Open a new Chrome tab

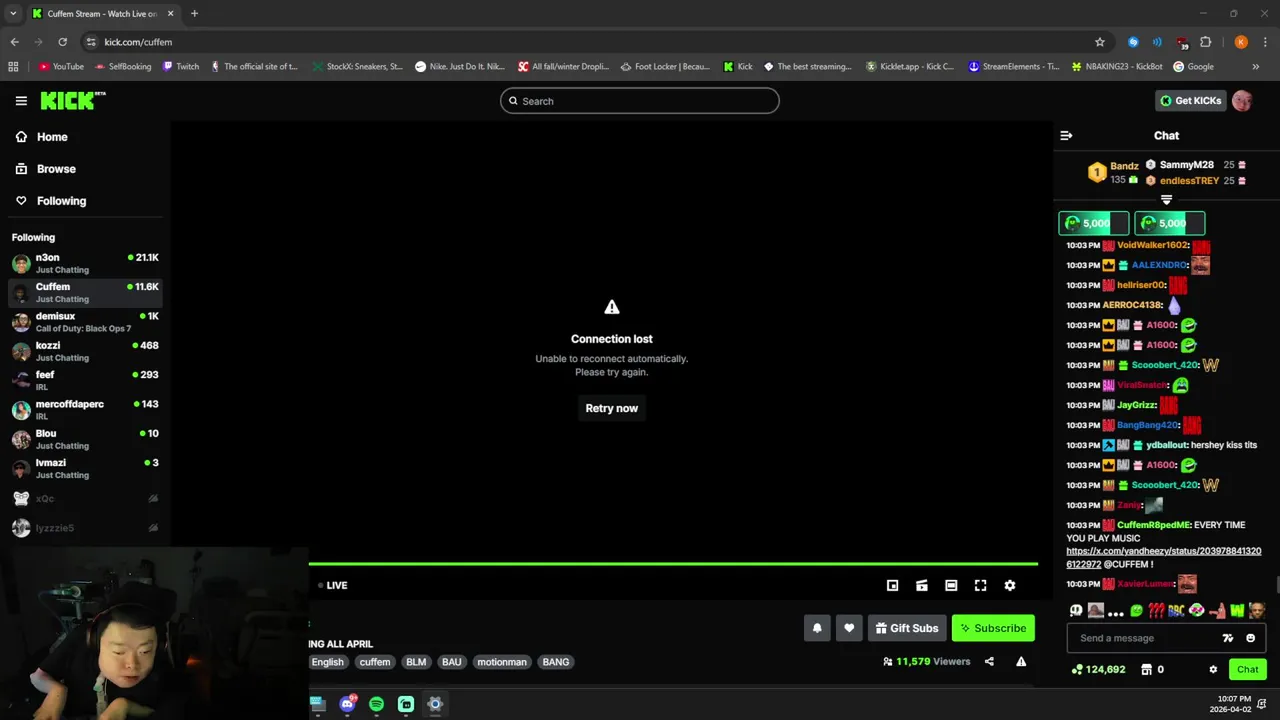pos(194,14)
